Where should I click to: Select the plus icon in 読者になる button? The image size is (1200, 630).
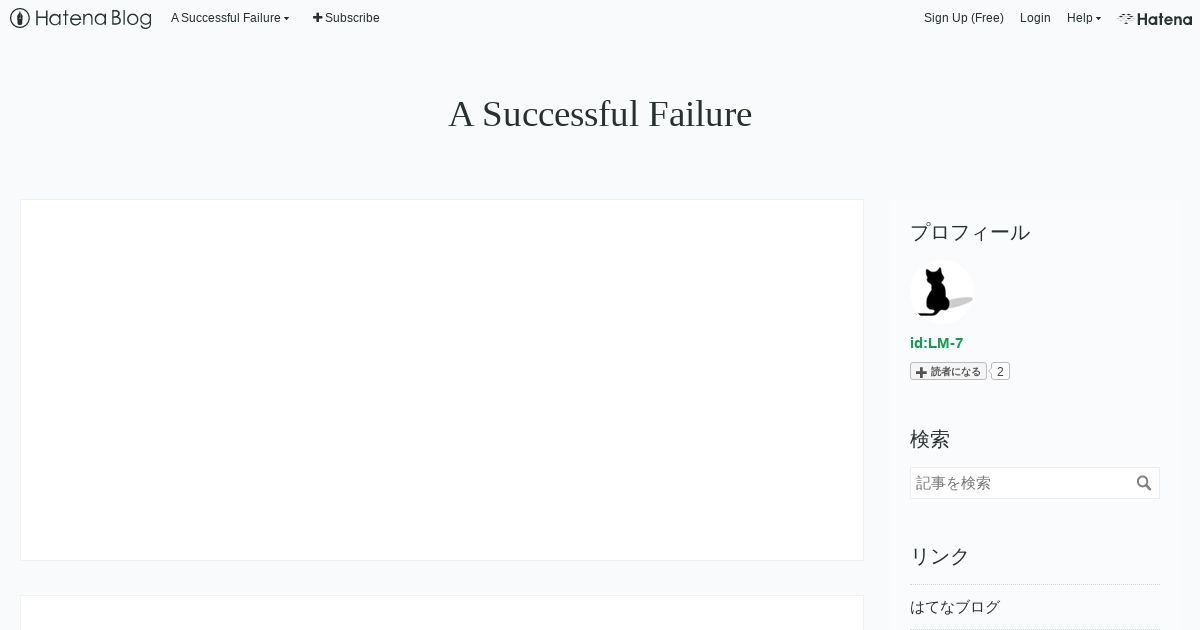(921, 372)
